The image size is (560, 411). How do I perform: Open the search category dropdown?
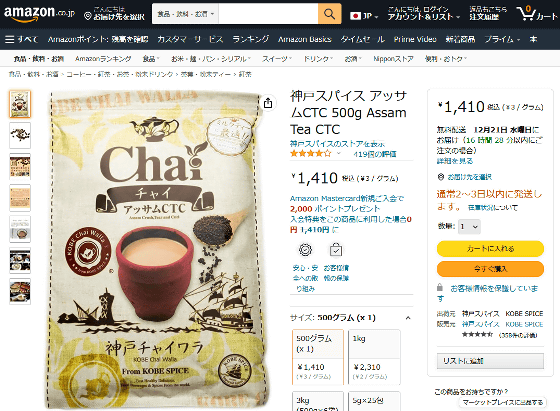click(185, 14)
